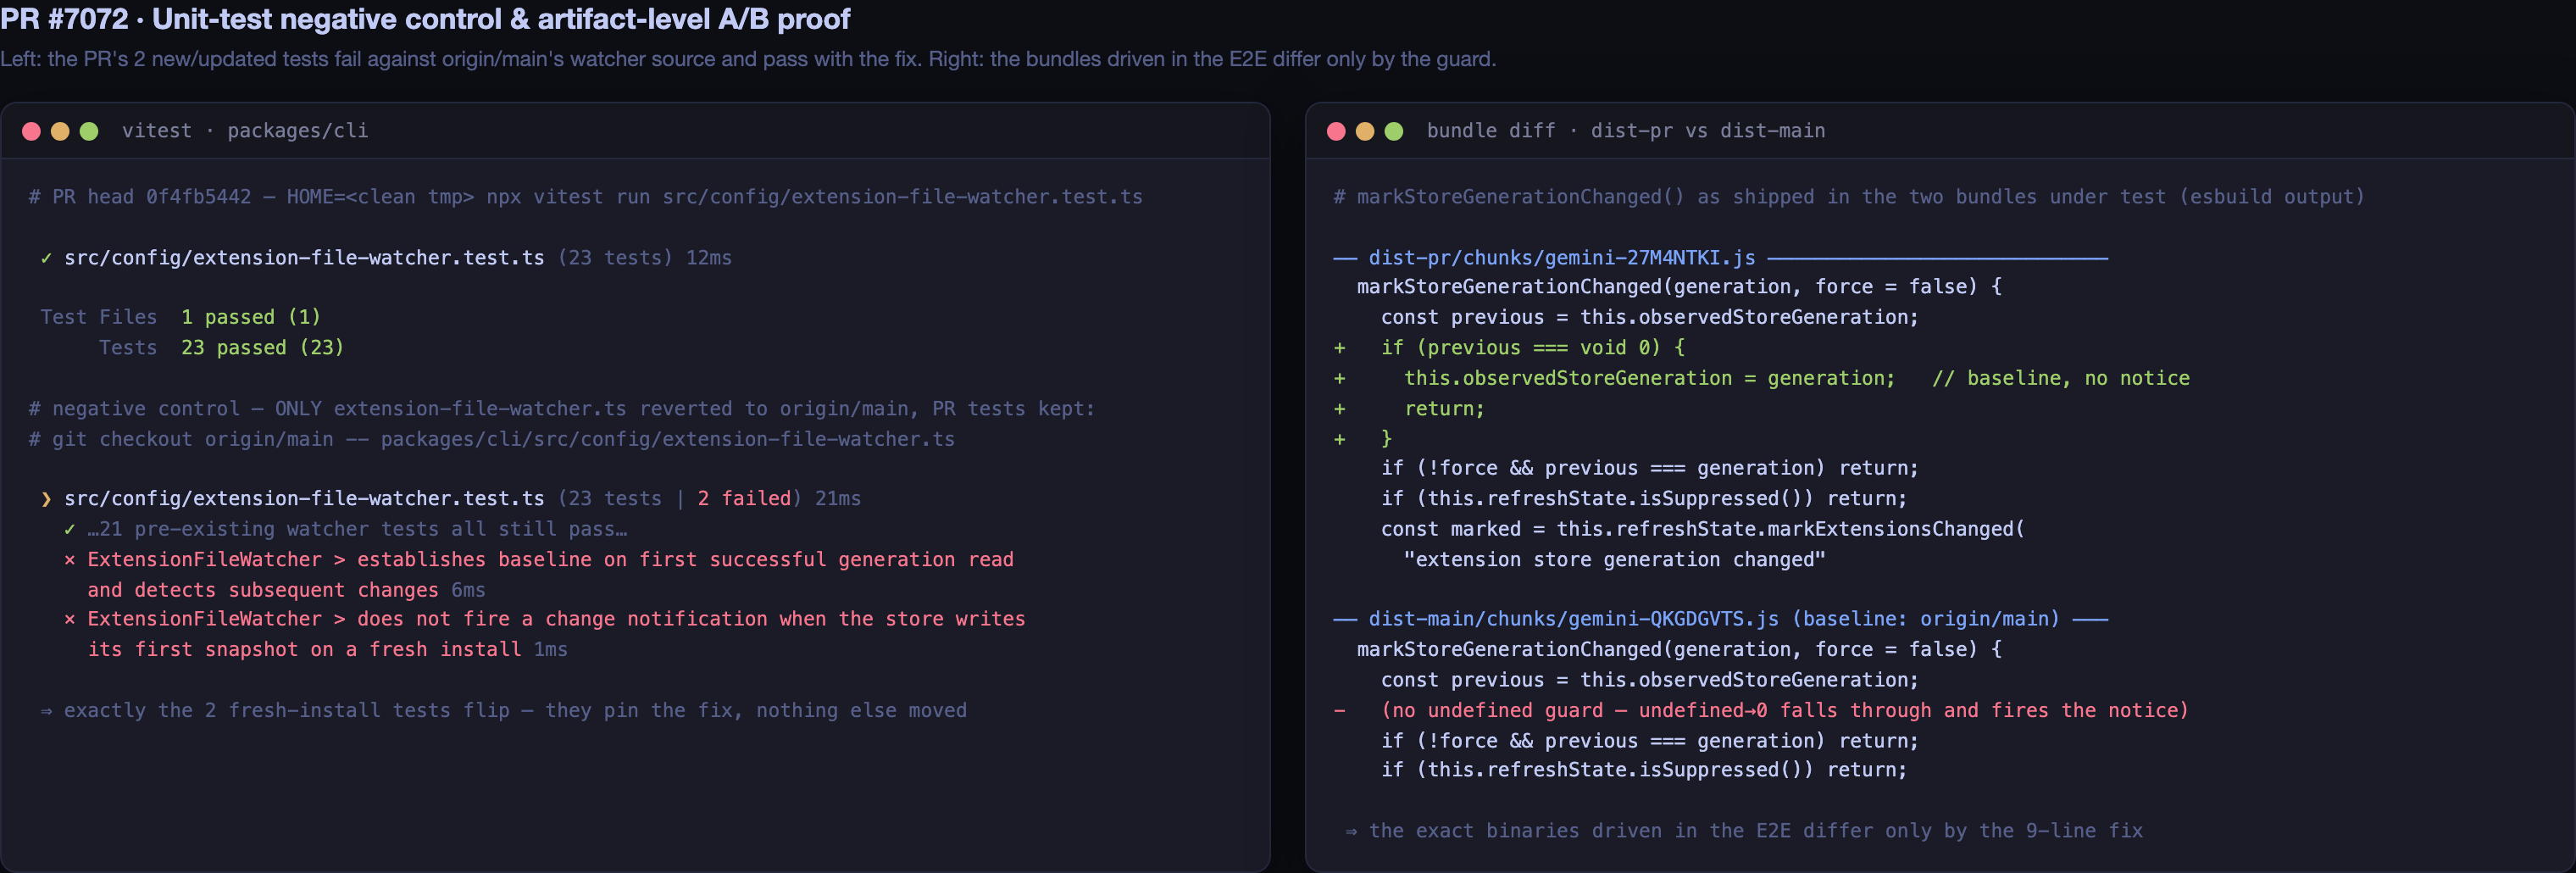Image resolution: width=2576 pixels, height=873 pixels.
Task: Click the yellow dot in the vitest window
Action: (60, 131)
